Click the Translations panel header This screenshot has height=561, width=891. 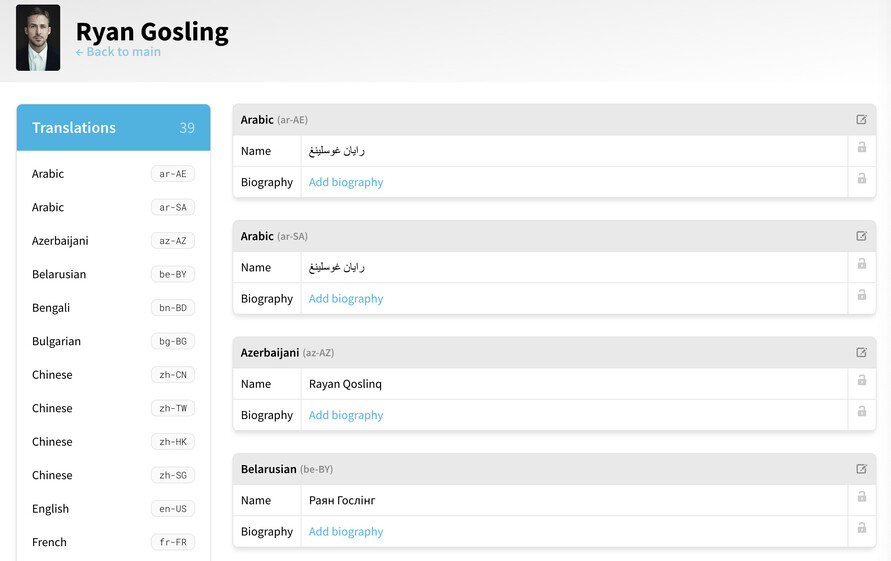(x=113, y=127)
